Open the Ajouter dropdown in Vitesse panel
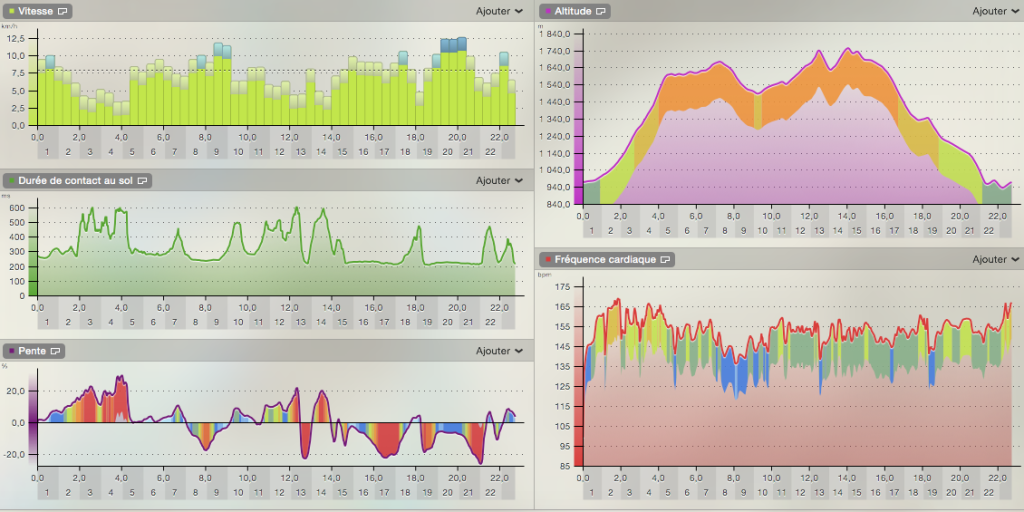Image resolution: width=1024 pixels, height=512 pixels. pos(499,11)
